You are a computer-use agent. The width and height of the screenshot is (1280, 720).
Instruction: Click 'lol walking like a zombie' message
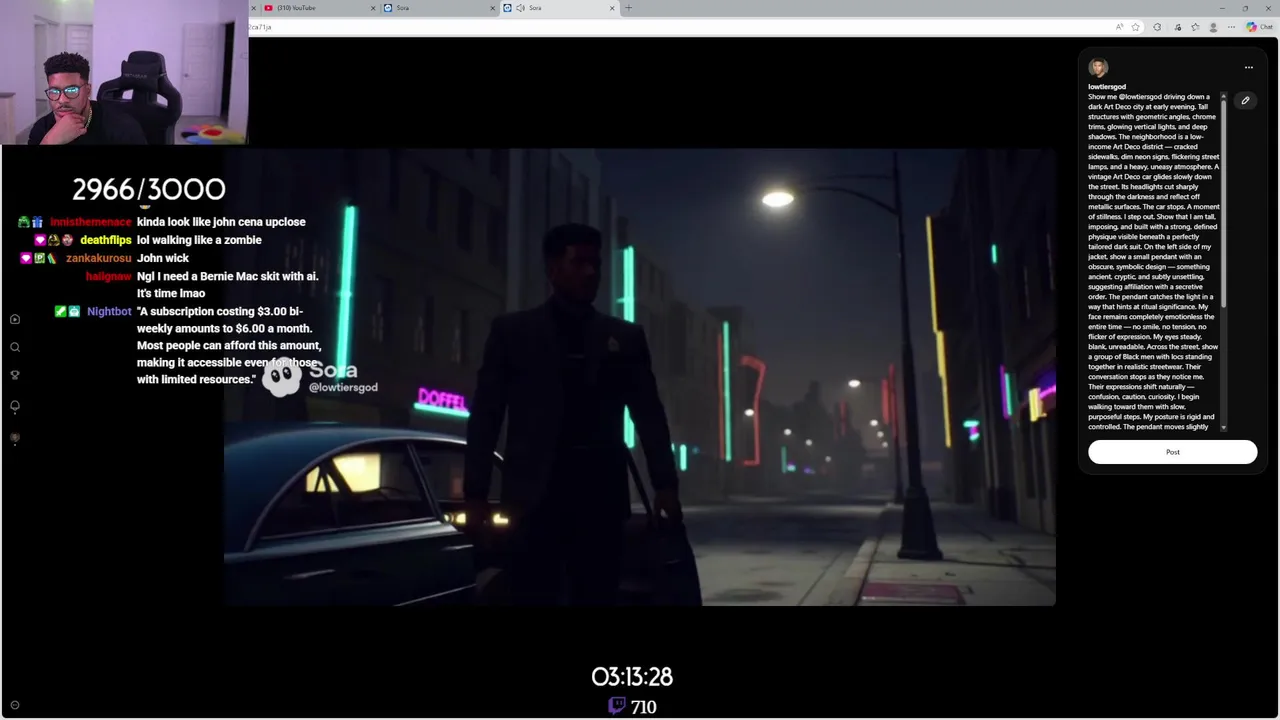coord(199,240)
